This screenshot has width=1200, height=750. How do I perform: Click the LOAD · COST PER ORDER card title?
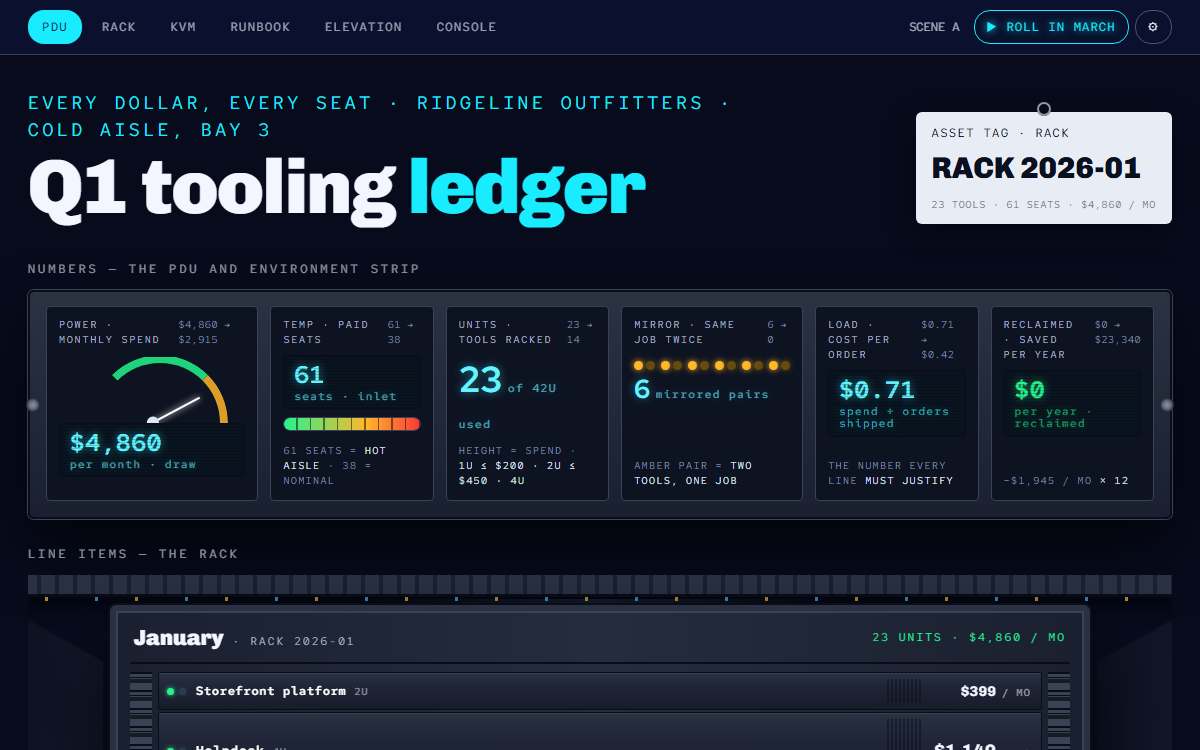click(860, 339)
